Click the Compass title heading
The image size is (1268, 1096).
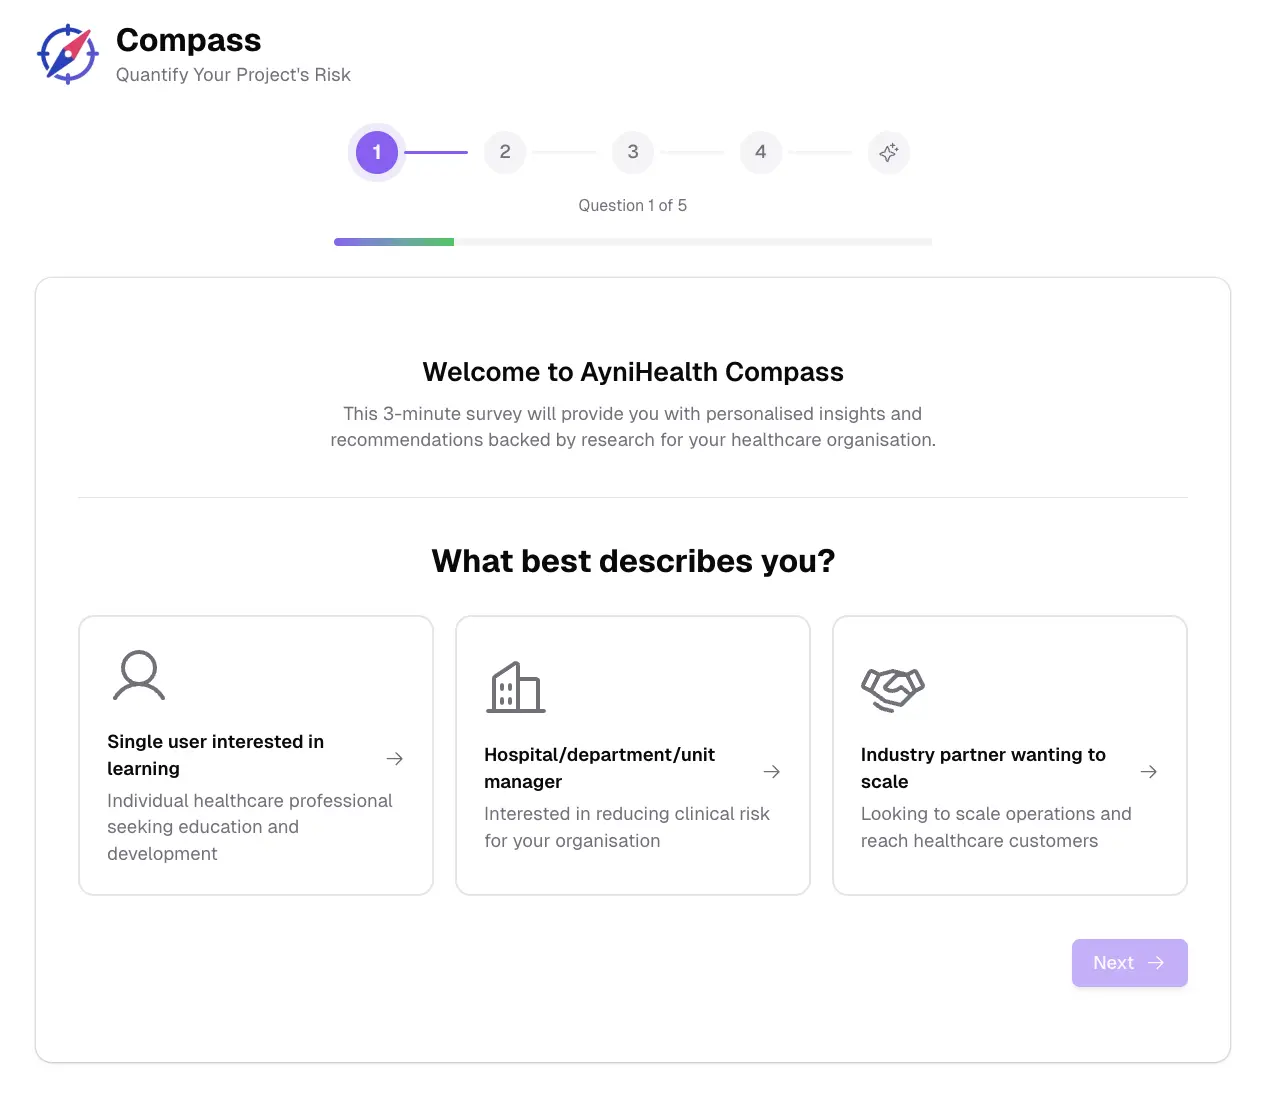click(x=188, y=40)
